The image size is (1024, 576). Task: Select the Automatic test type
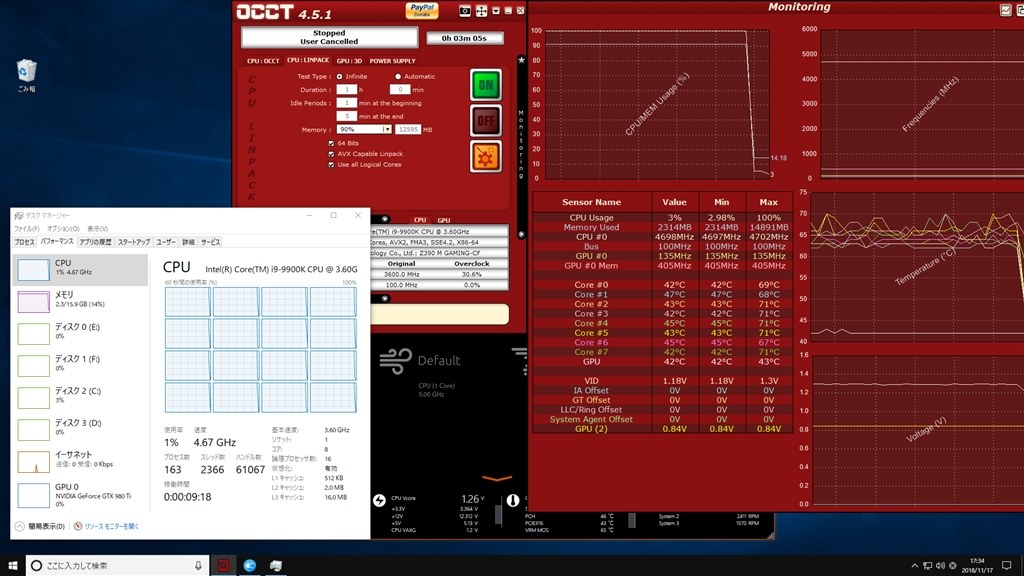[398, 76]
